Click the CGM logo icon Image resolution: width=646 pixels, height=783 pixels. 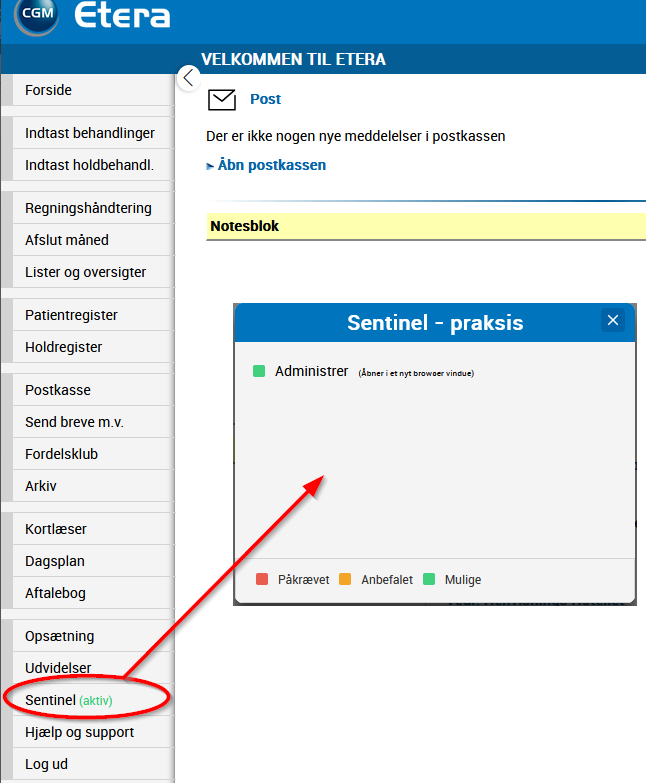36,15
